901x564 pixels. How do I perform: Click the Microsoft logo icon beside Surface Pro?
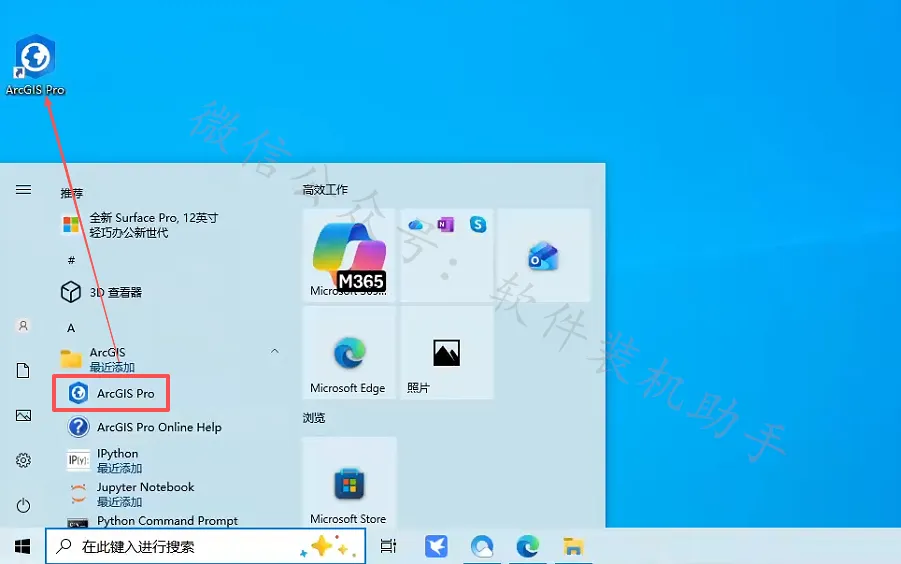pyautogui.click(x=71, y=225)
